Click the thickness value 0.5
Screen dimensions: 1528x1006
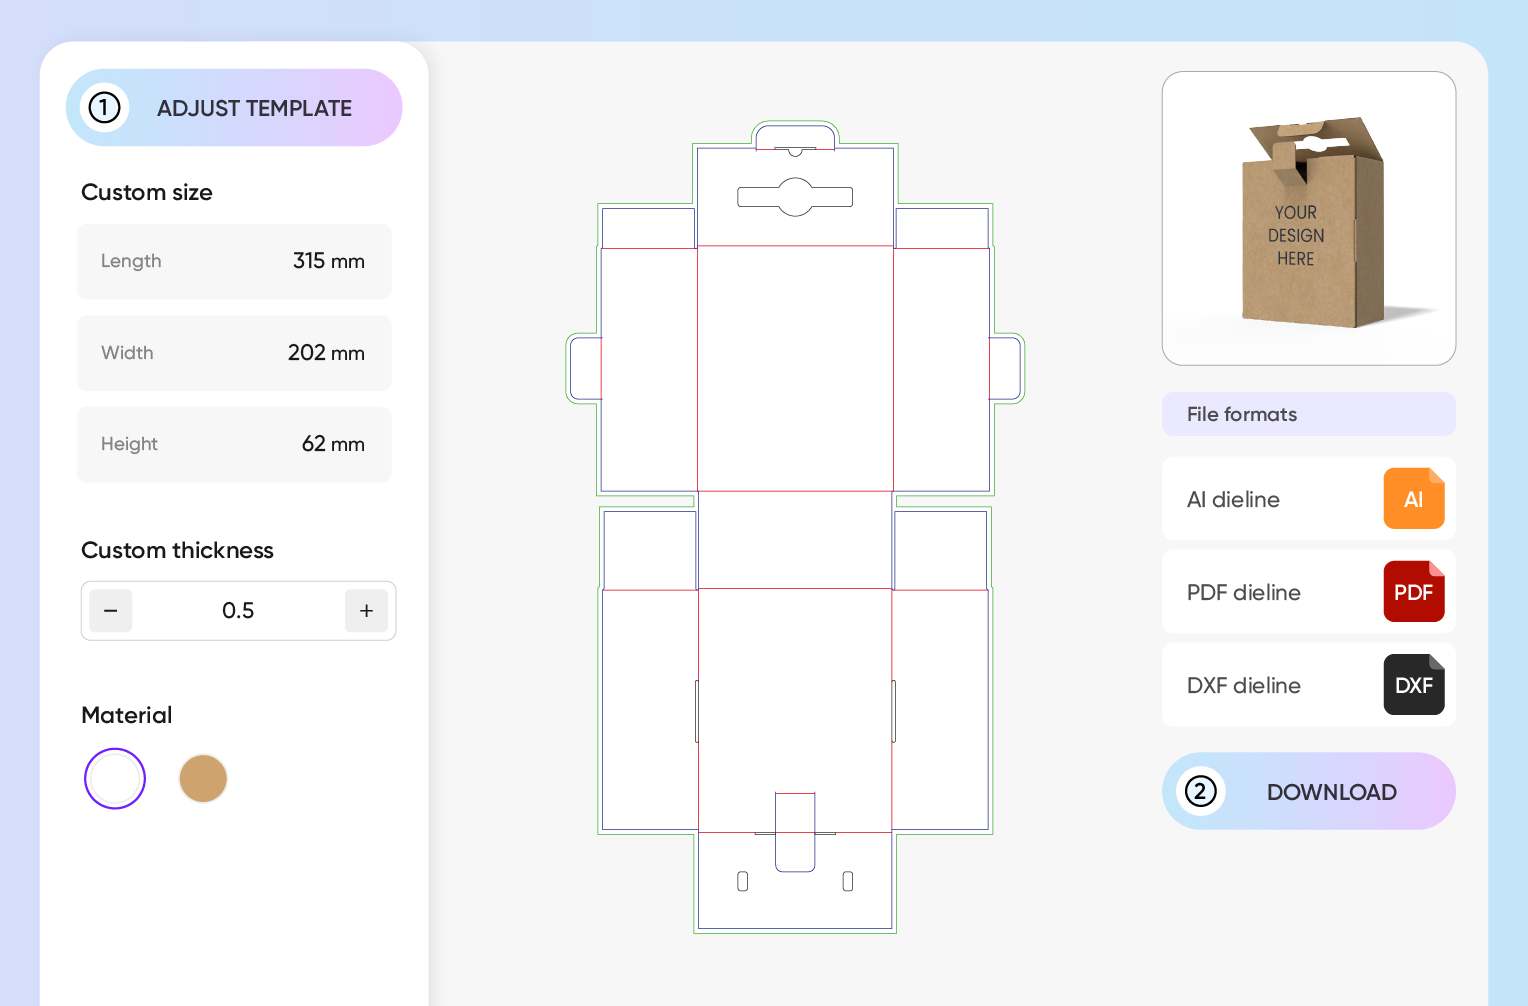238,610
